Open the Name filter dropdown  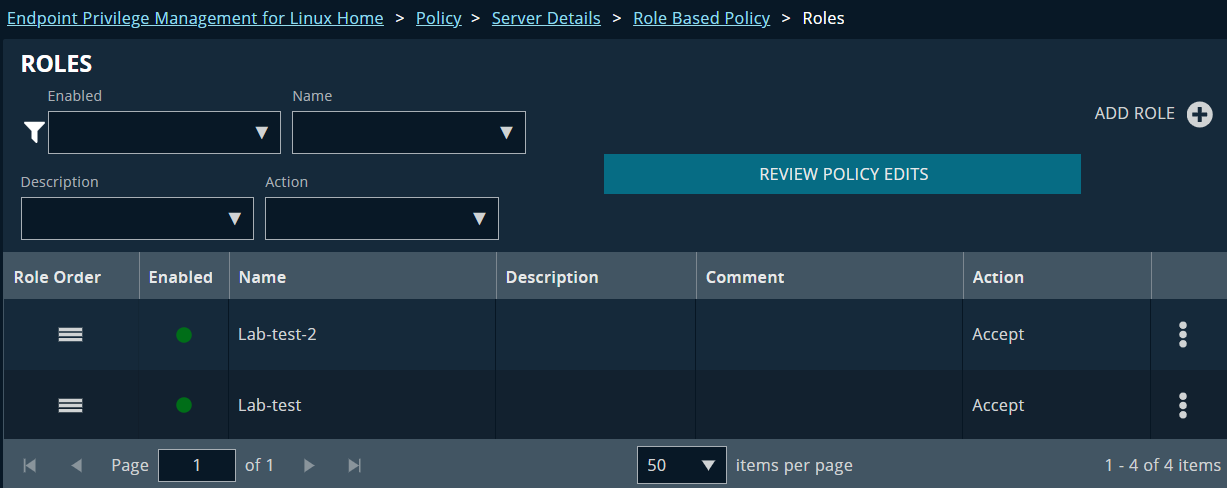(x=409, y=132)
